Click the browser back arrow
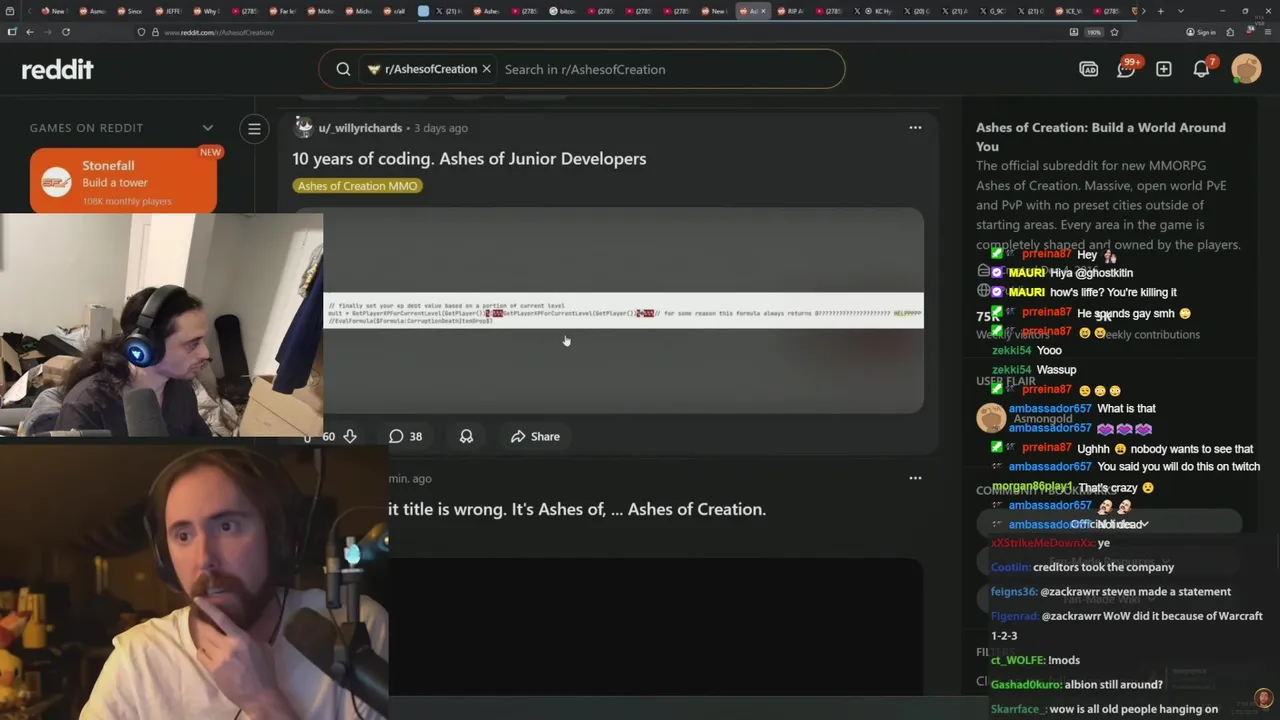This screenshot has height=720, width=1280. coord(30,32)
